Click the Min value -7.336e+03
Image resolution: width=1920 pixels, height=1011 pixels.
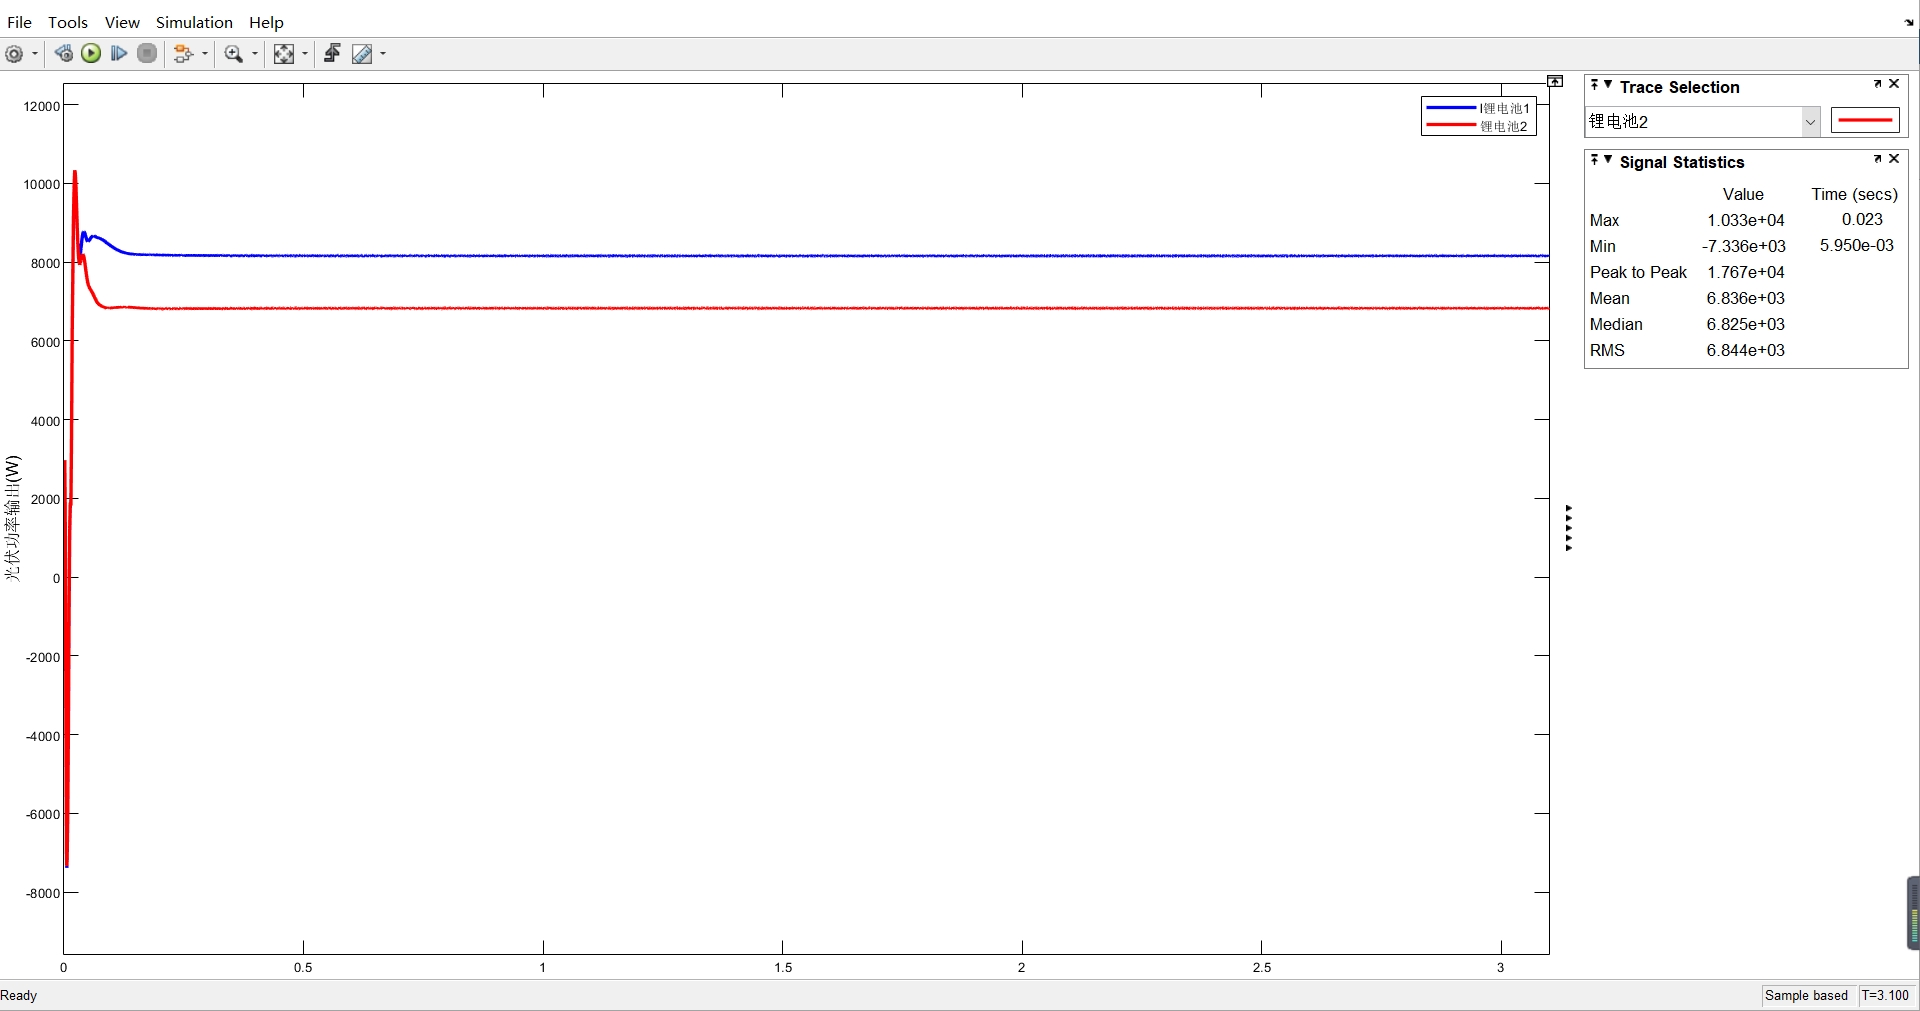(x=1743, y=246)
